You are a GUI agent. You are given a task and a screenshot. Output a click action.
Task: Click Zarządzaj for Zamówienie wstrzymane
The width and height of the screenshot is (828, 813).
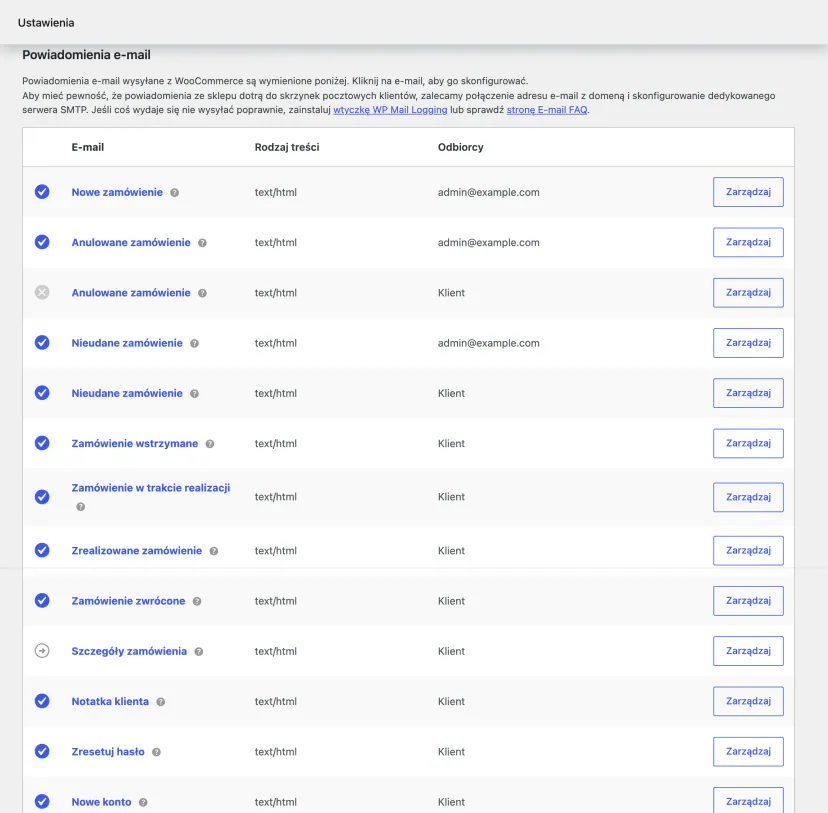[748, 443]
